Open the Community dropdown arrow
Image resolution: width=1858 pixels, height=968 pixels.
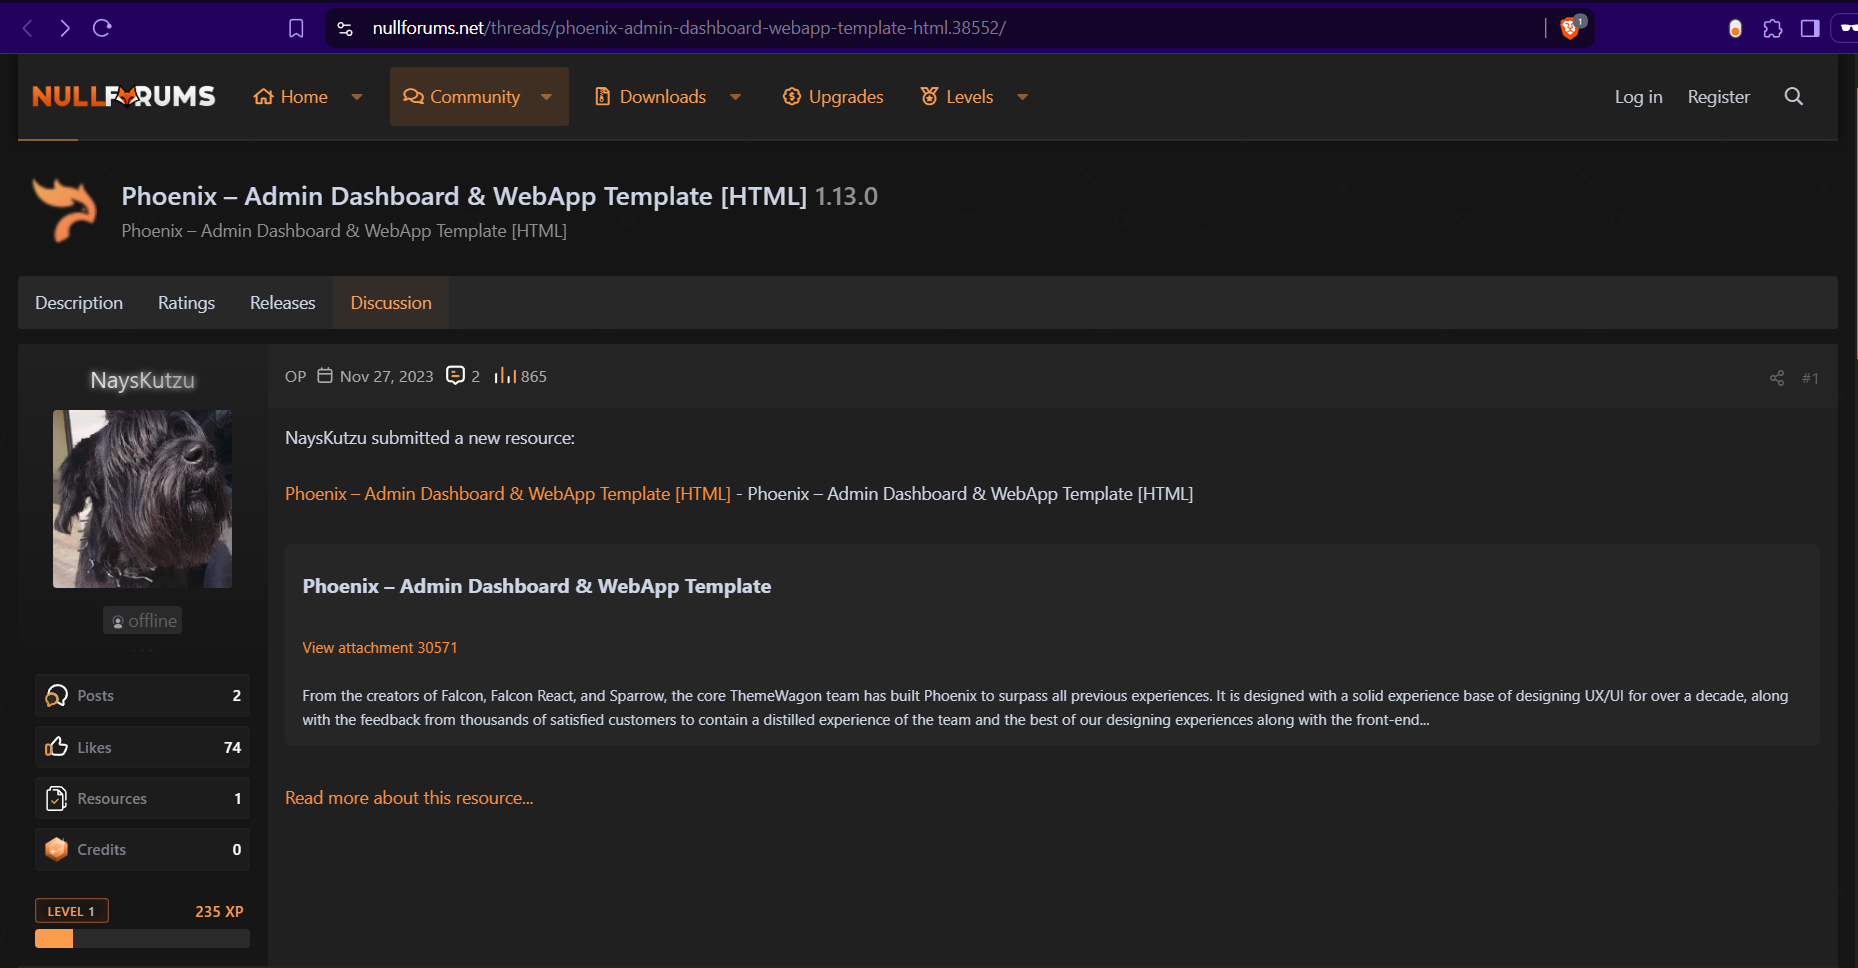[x=546, y=96]
